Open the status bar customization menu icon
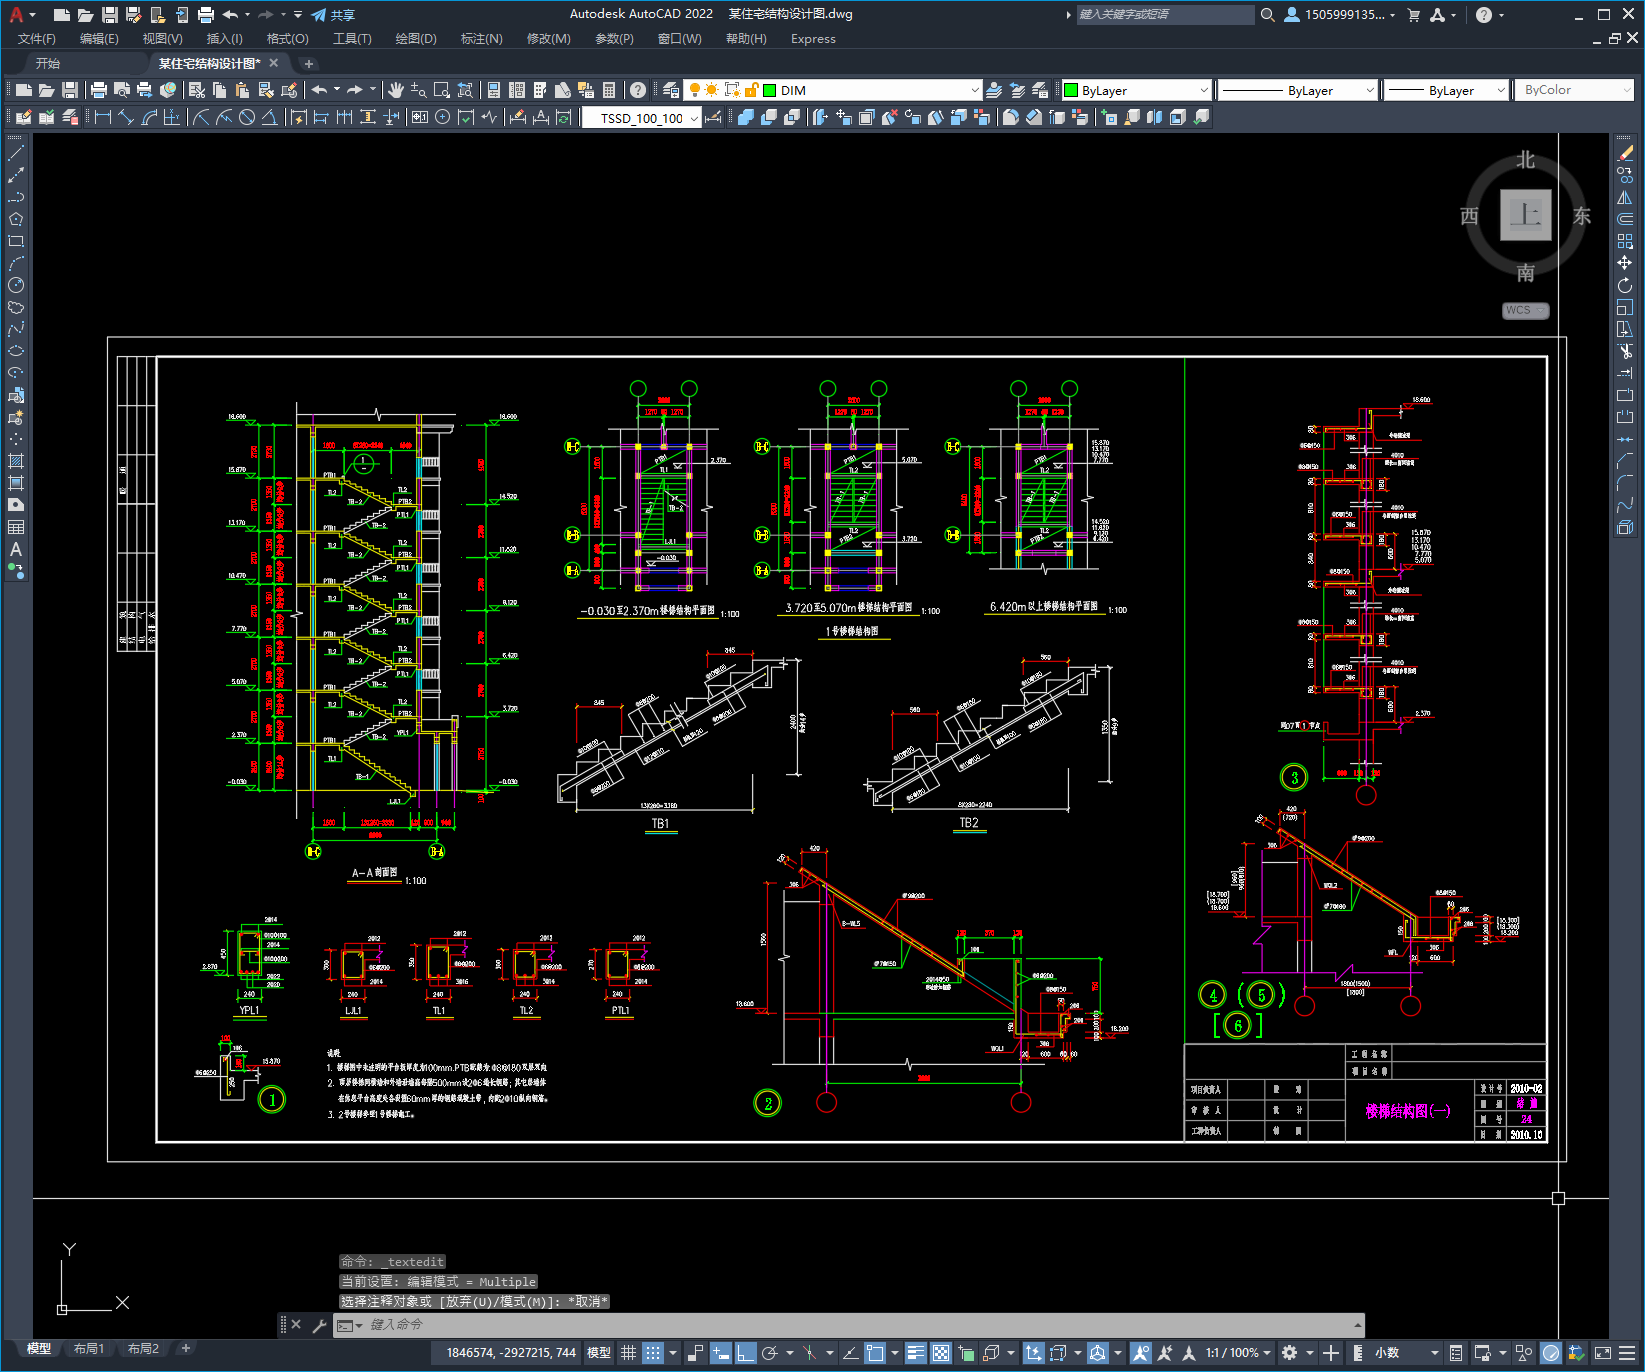Image resolution: width=1645 pixels, height=1372 pixels. tap(1629, 1353)
